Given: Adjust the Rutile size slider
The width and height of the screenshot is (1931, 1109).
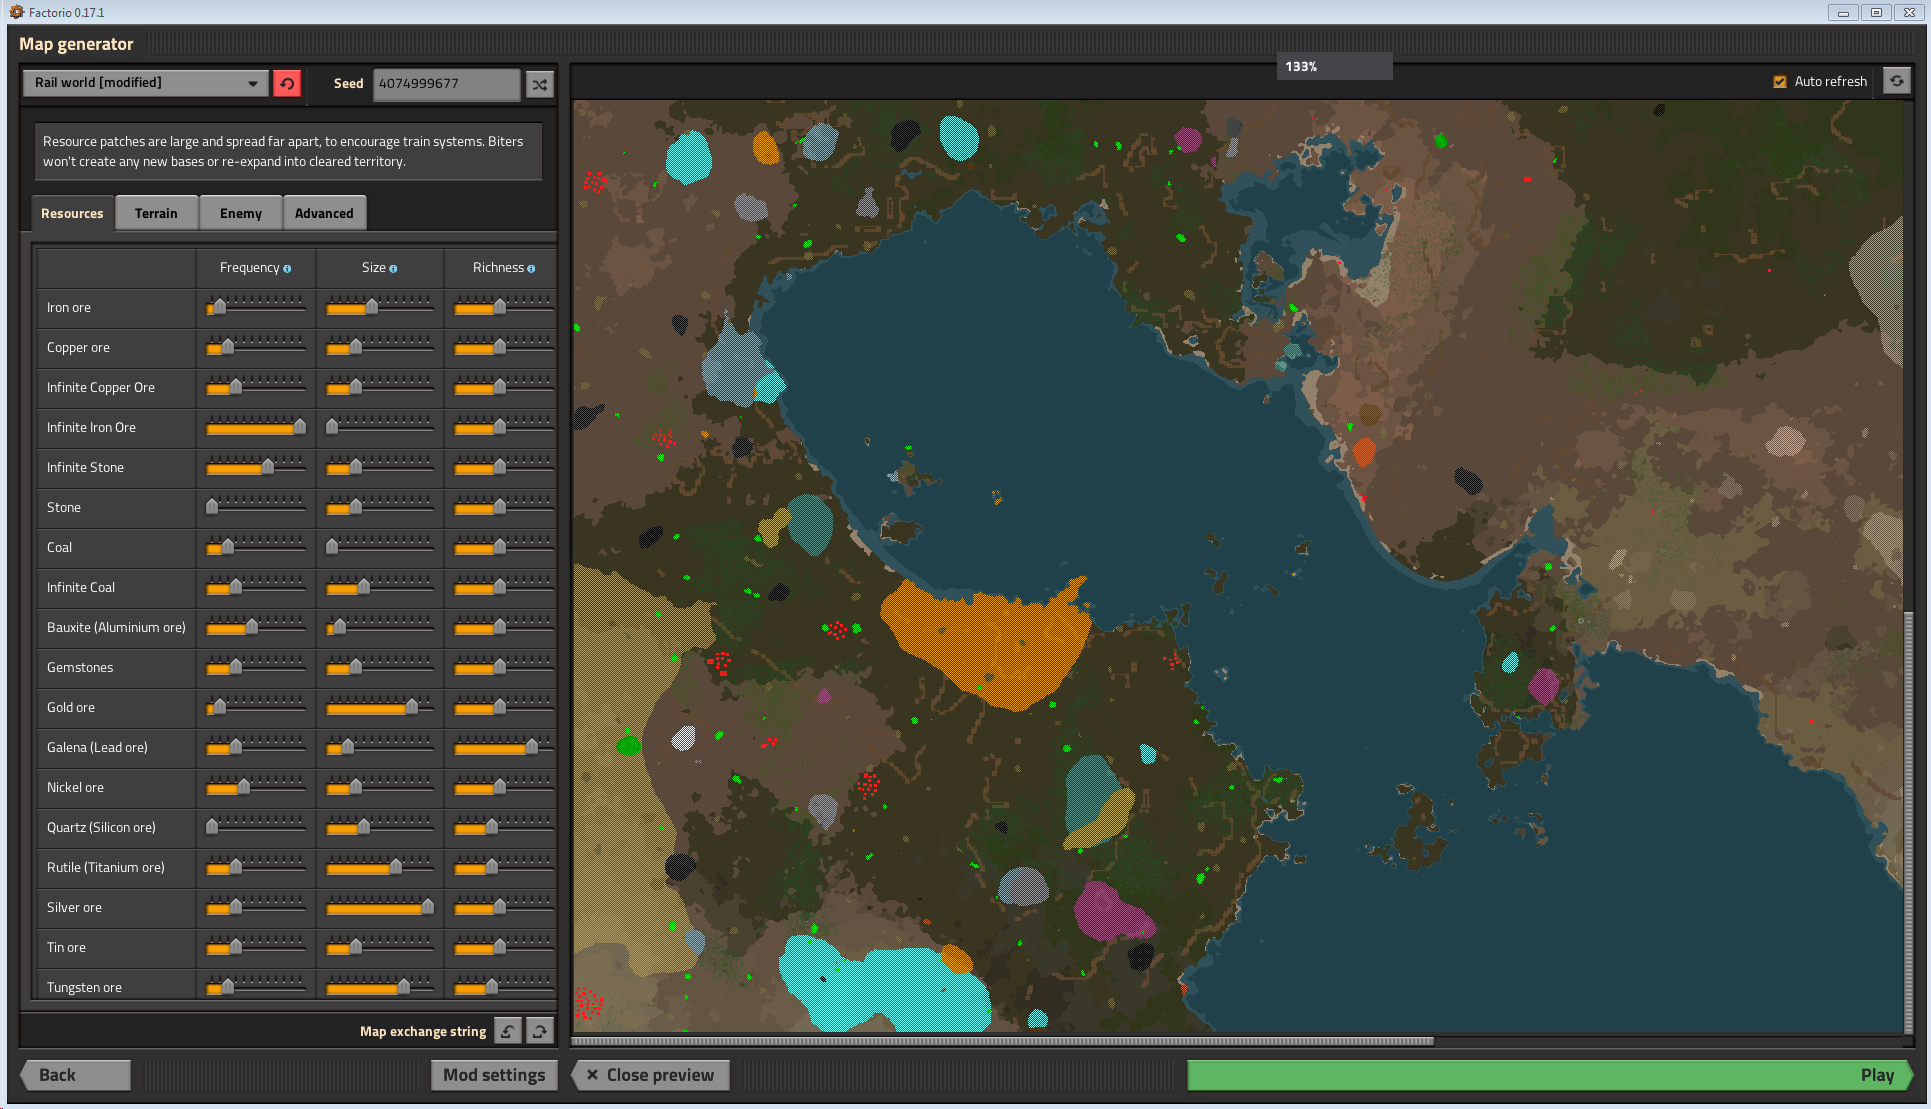Looking at the screenshot, I should (379, 867).
